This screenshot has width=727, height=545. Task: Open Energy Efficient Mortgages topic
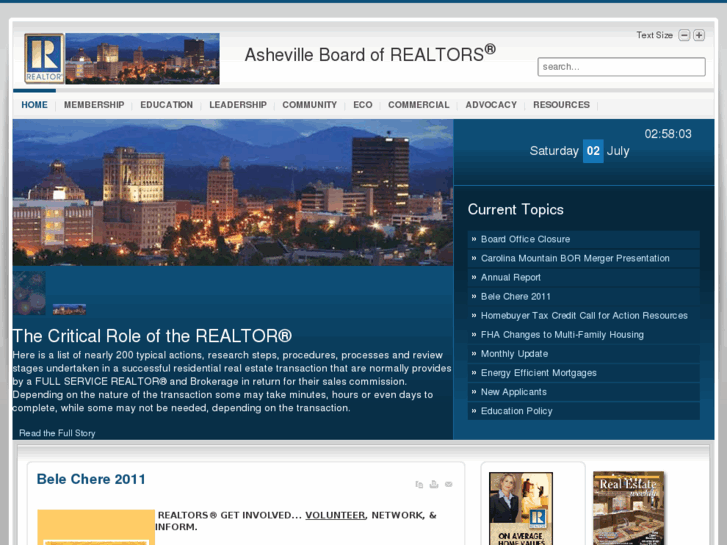(x=584, y=373)
